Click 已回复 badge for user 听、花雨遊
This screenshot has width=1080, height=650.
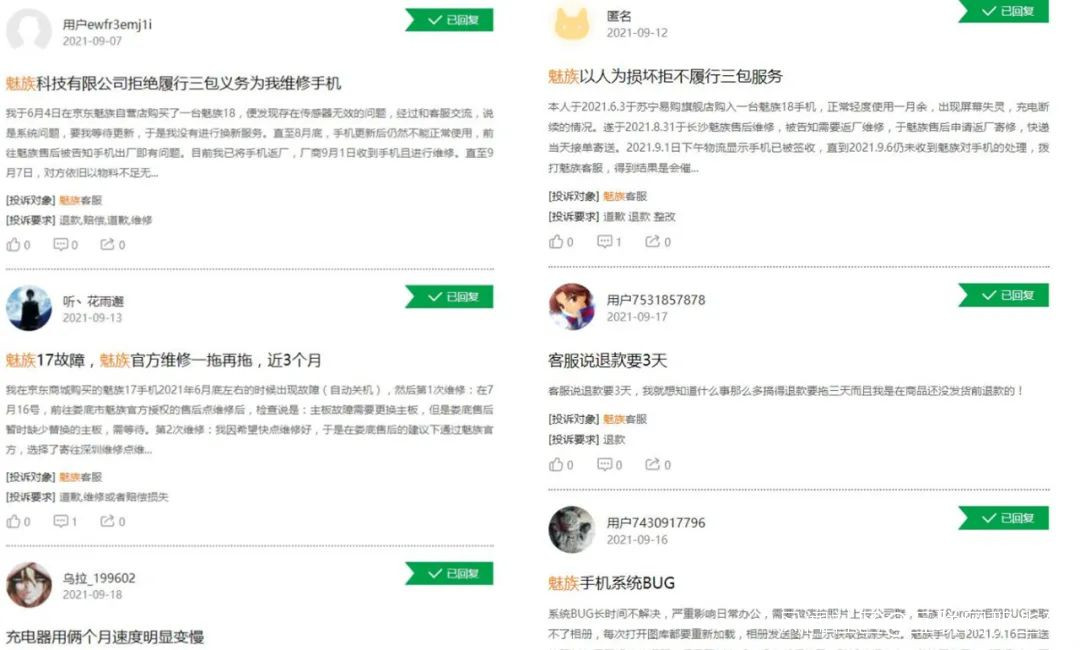(x=449, y=297)
